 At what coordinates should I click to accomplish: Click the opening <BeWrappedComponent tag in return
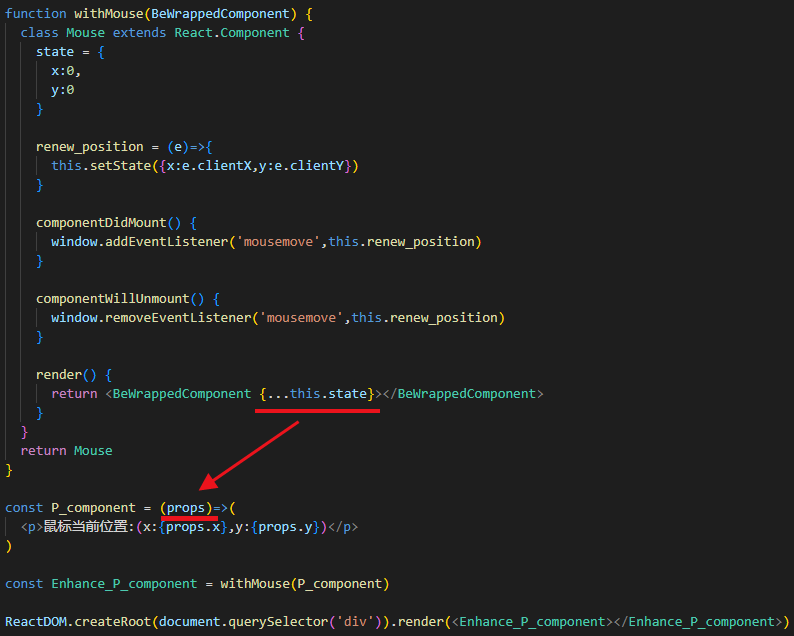click(178, 394)
